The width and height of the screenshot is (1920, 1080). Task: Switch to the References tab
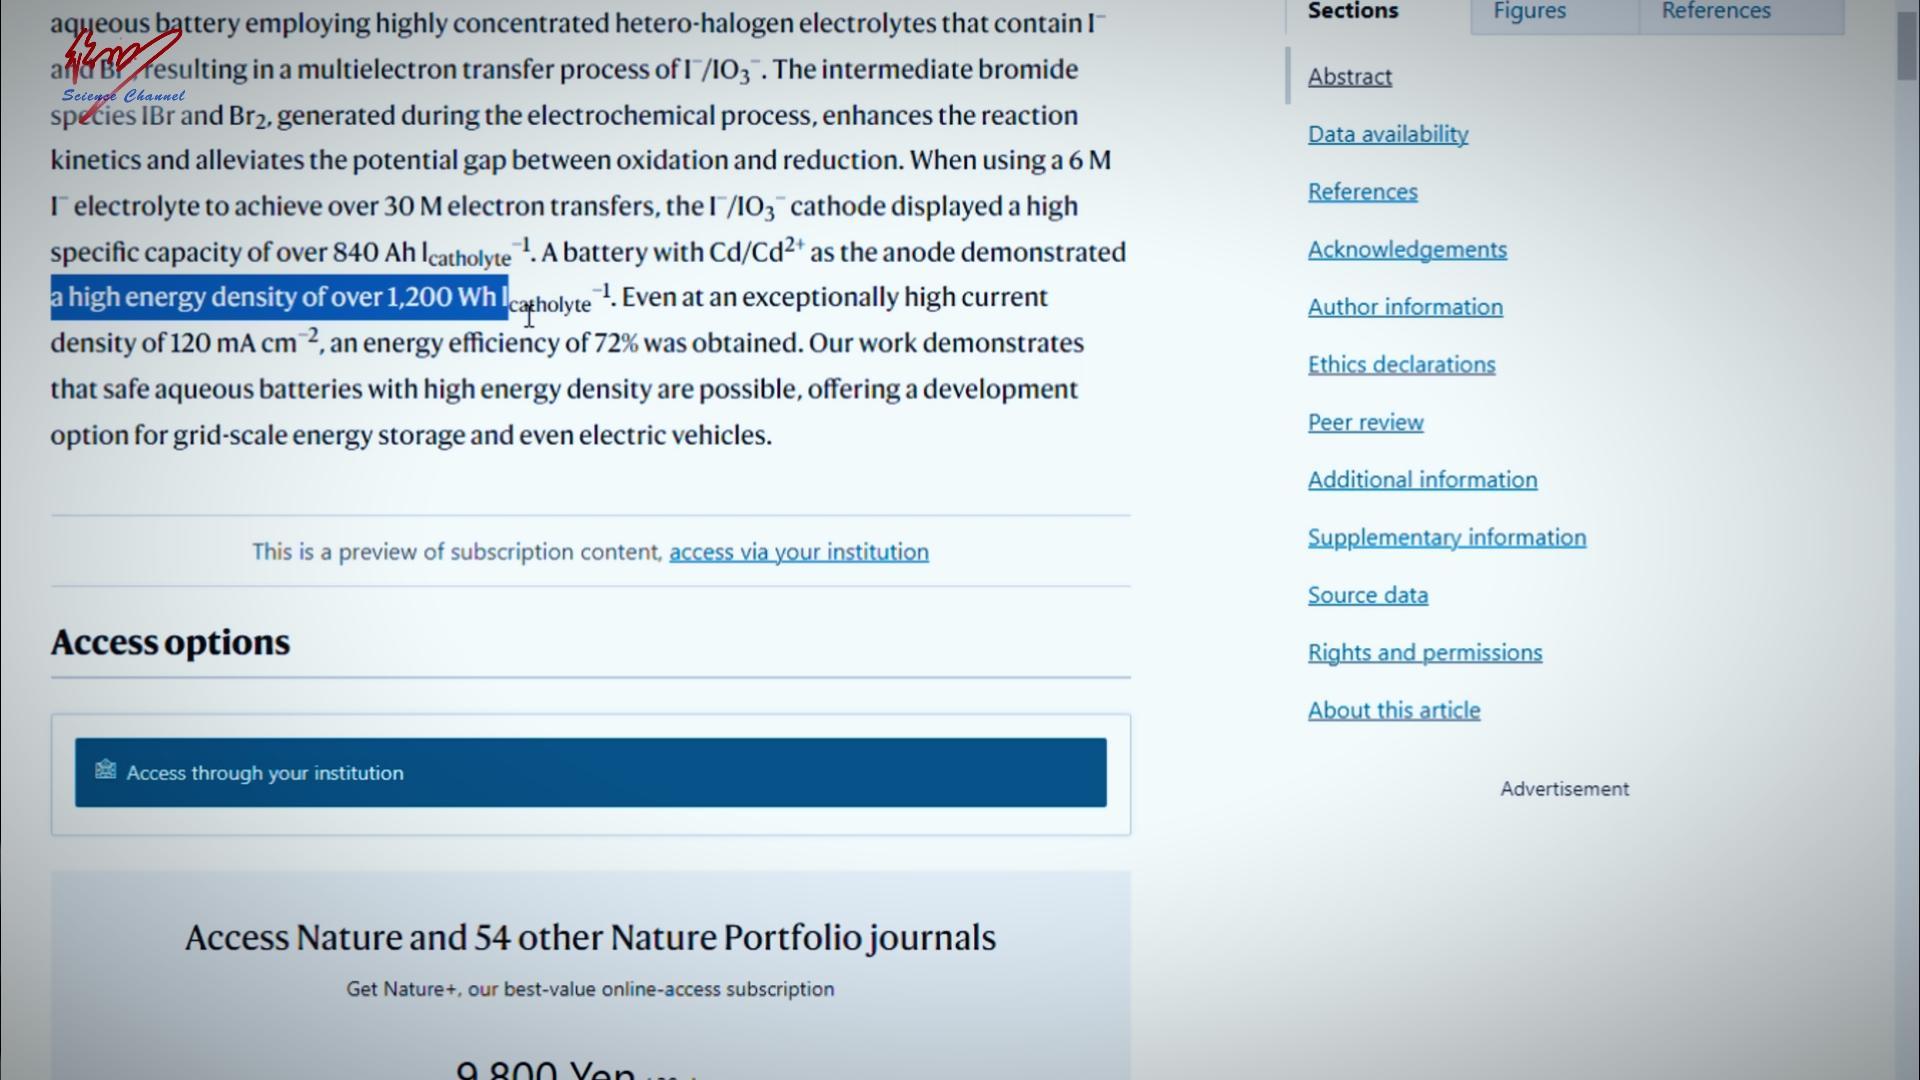(x=1715, y=12)
